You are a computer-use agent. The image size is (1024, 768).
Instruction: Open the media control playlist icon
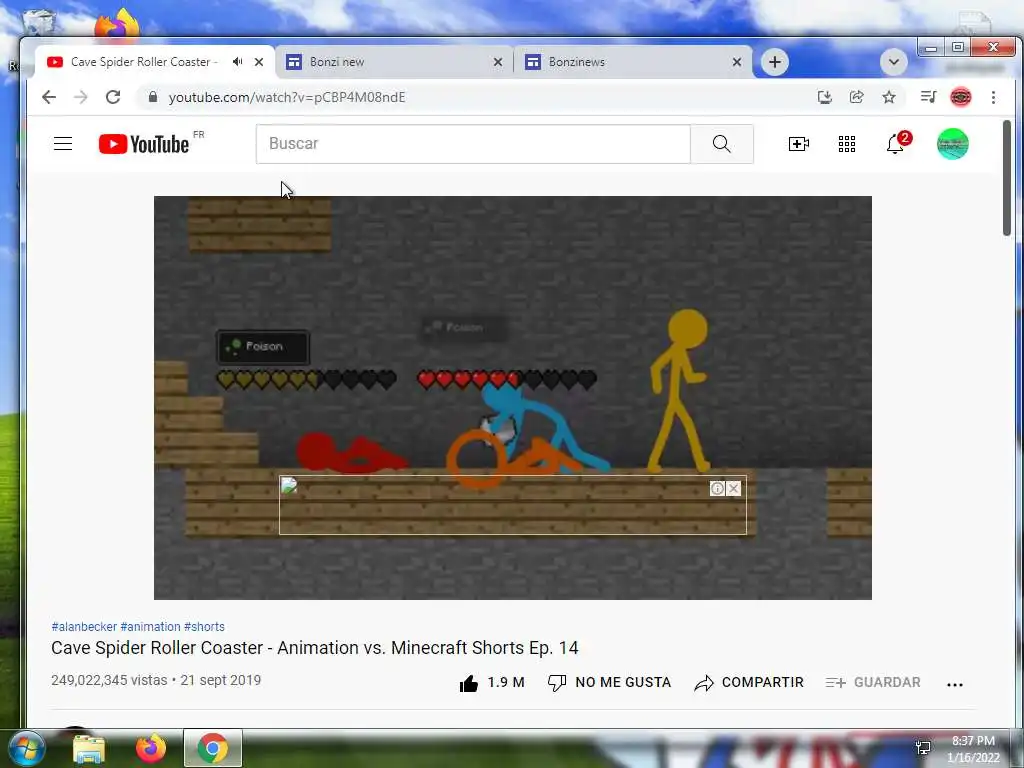[x=928, y=97]
